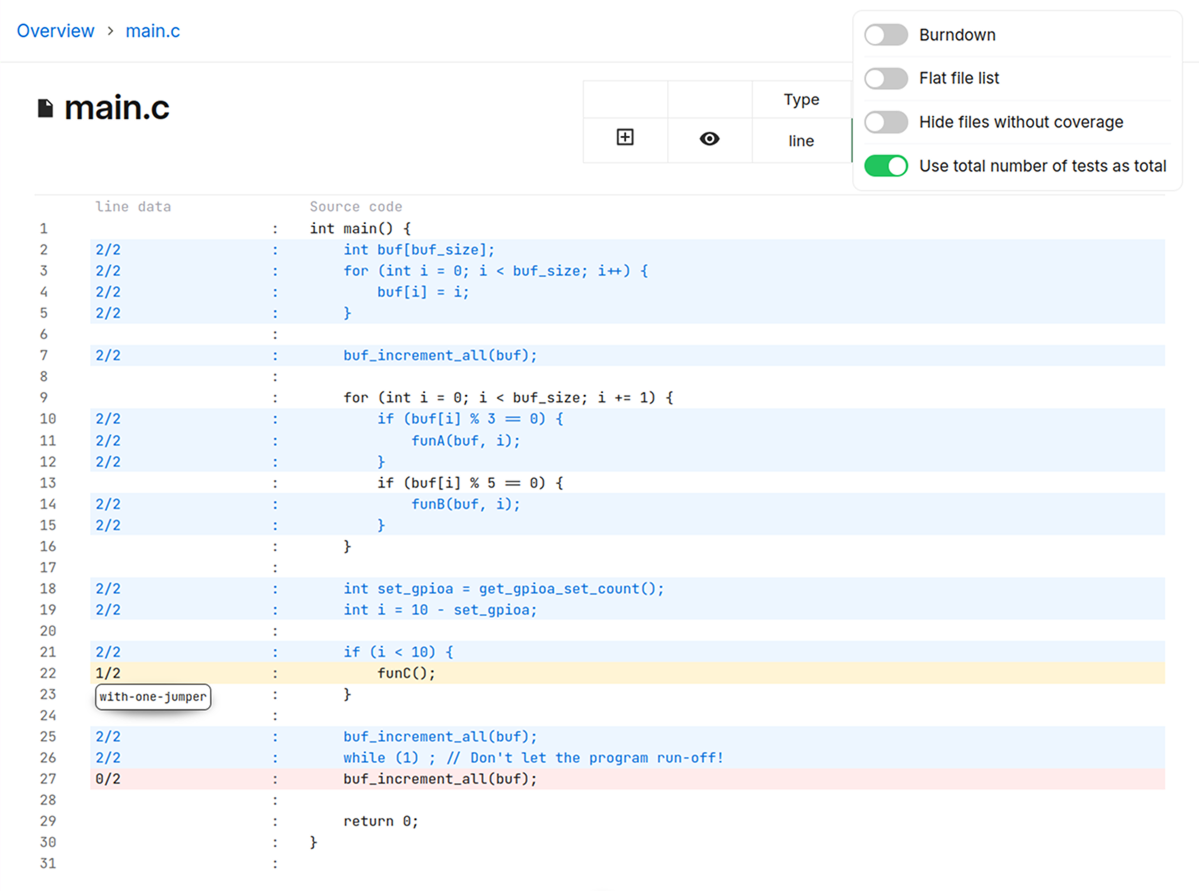Click 'int set_gpioa = get_gpioa_set_count();' line
1199x891 pixels.
pos(504,589)
